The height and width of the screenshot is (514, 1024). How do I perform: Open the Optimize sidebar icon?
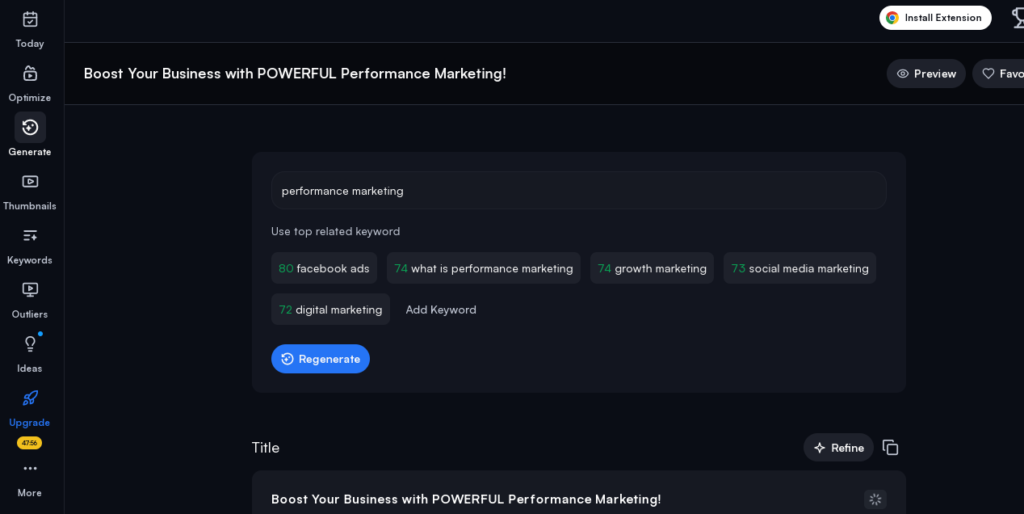(x=30, y=74)
